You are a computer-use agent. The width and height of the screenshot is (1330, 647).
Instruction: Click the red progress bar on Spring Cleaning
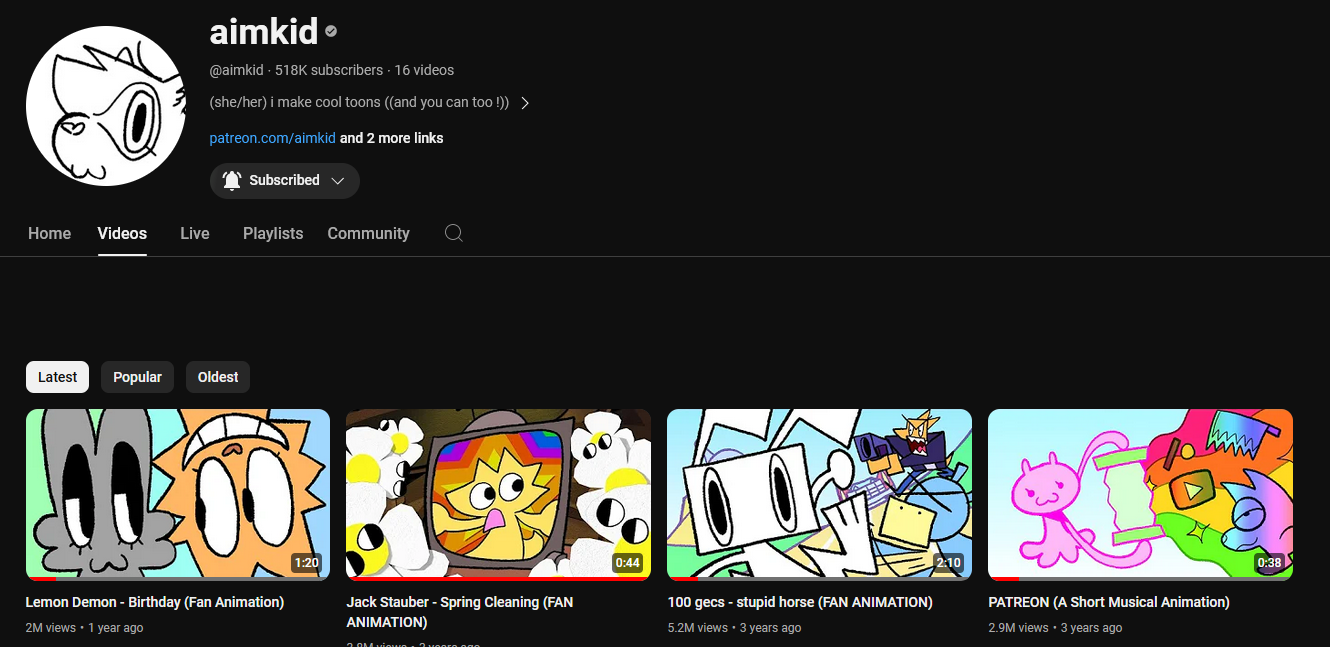click(480, 578)
